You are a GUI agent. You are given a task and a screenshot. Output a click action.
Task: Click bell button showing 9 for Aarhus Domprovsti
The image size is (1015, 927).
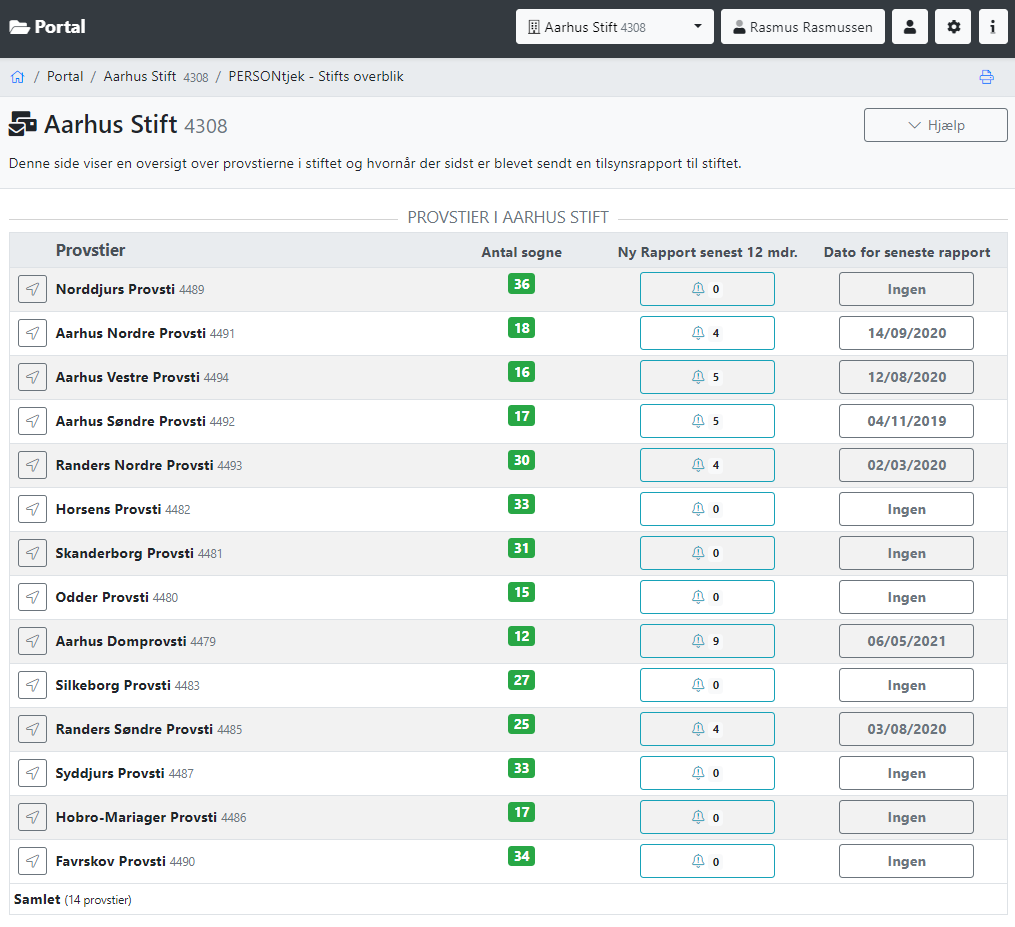pyautogui.click(x=707, y=641)
